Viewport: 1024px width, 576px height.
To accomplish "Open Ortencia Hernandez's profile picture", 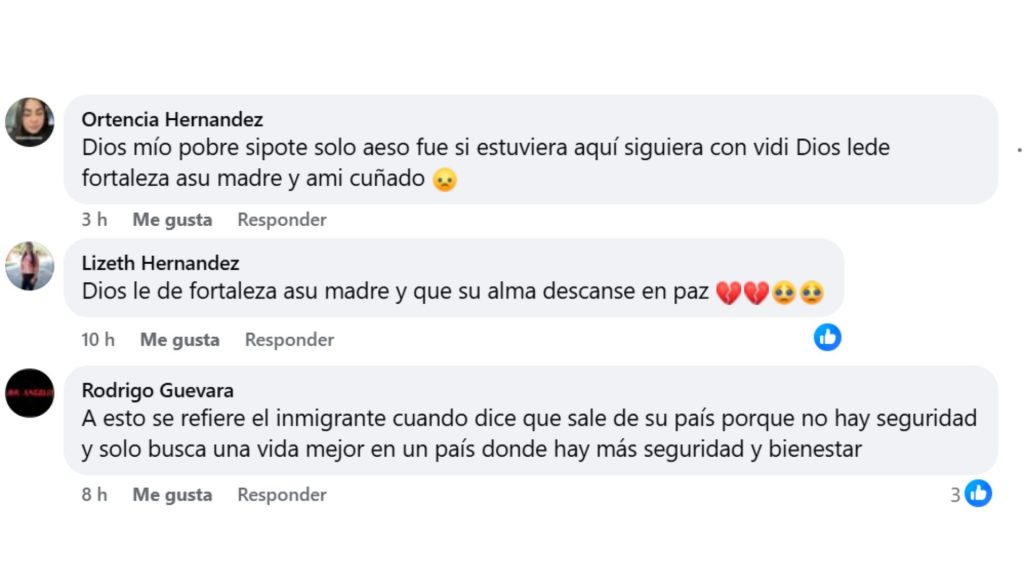I will 29,122.
